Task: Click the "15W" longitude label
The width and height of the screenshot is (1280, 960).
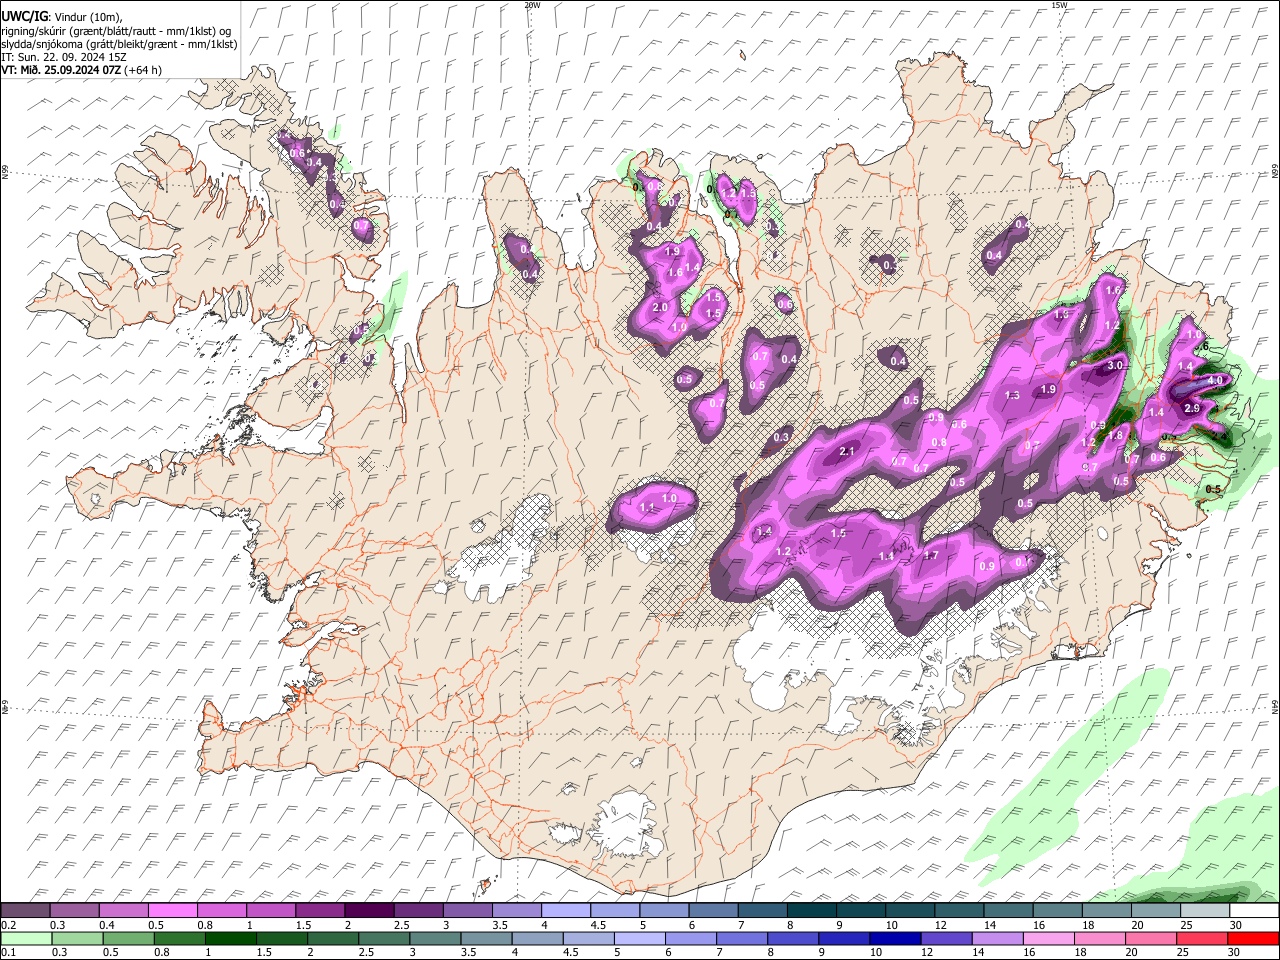Action: click(1059, 5)
